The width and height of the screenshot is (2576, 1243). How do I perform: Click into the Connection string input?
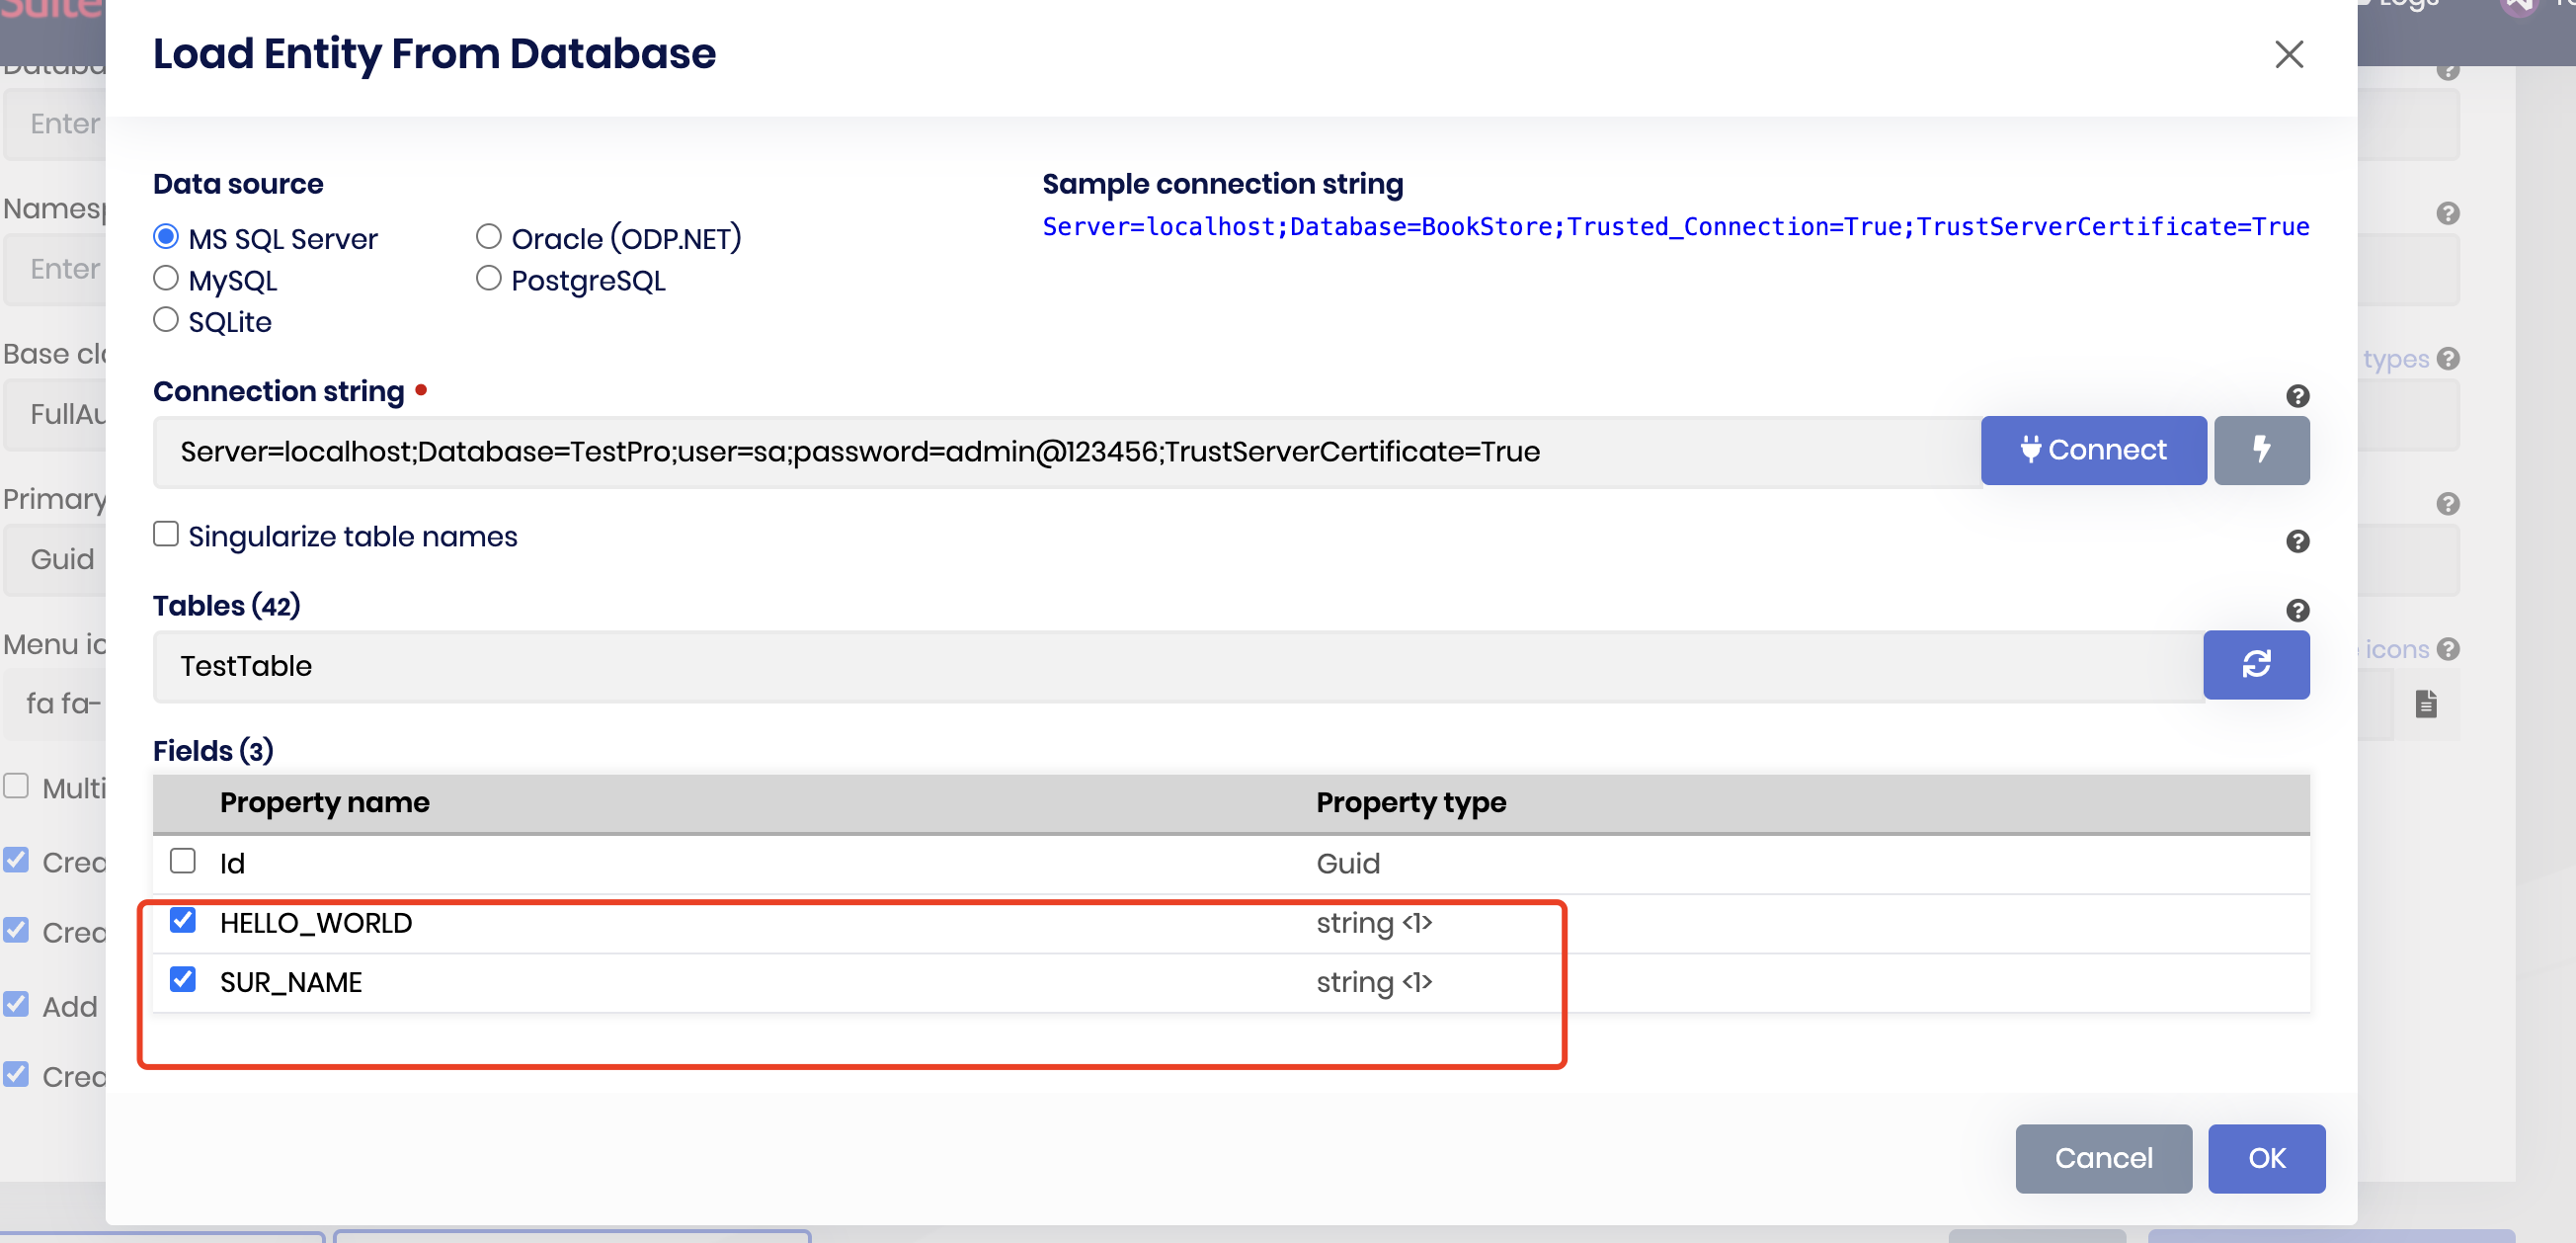point(1064,452)
